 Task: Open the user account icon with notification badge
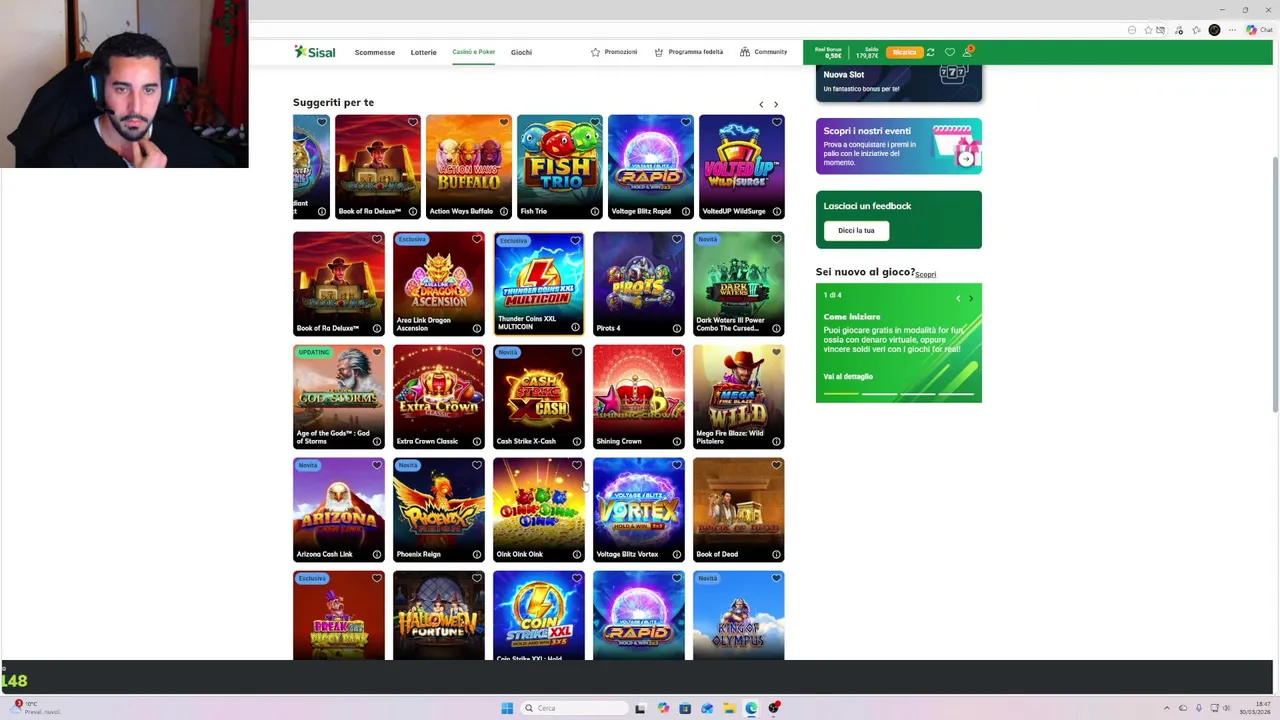coord(967,51)
